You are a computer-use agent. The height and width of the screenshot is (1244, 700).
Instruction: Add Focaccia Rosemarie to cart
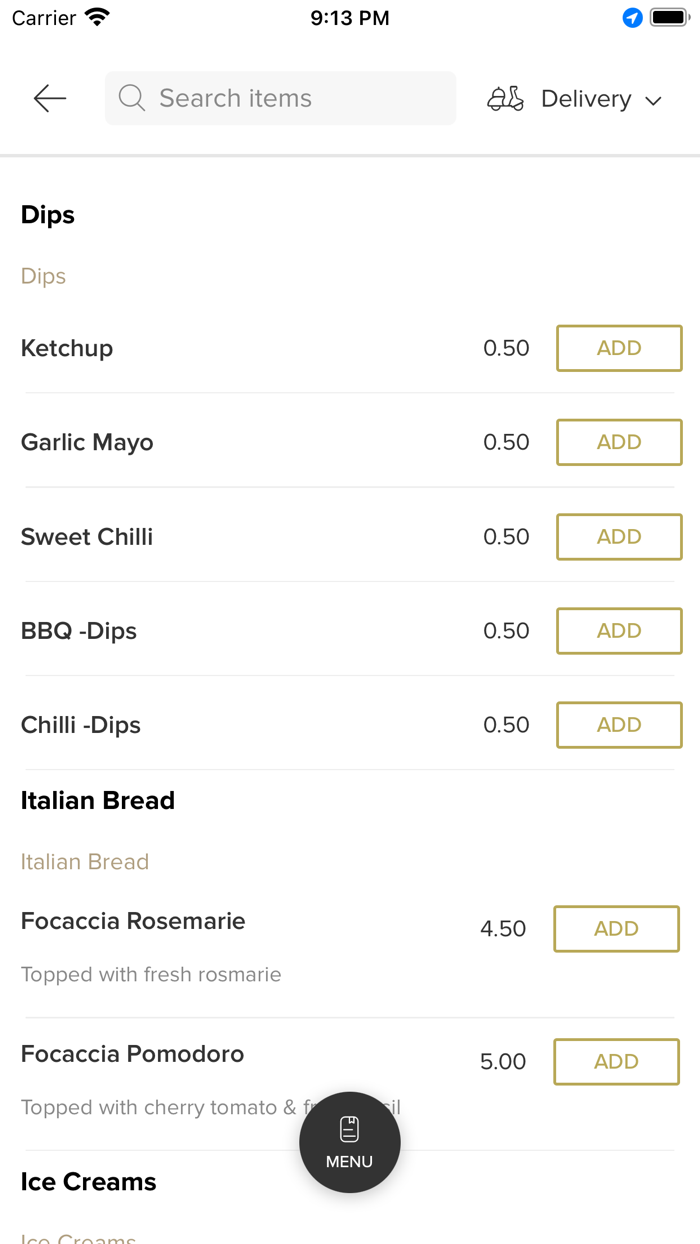click(616, 929)
